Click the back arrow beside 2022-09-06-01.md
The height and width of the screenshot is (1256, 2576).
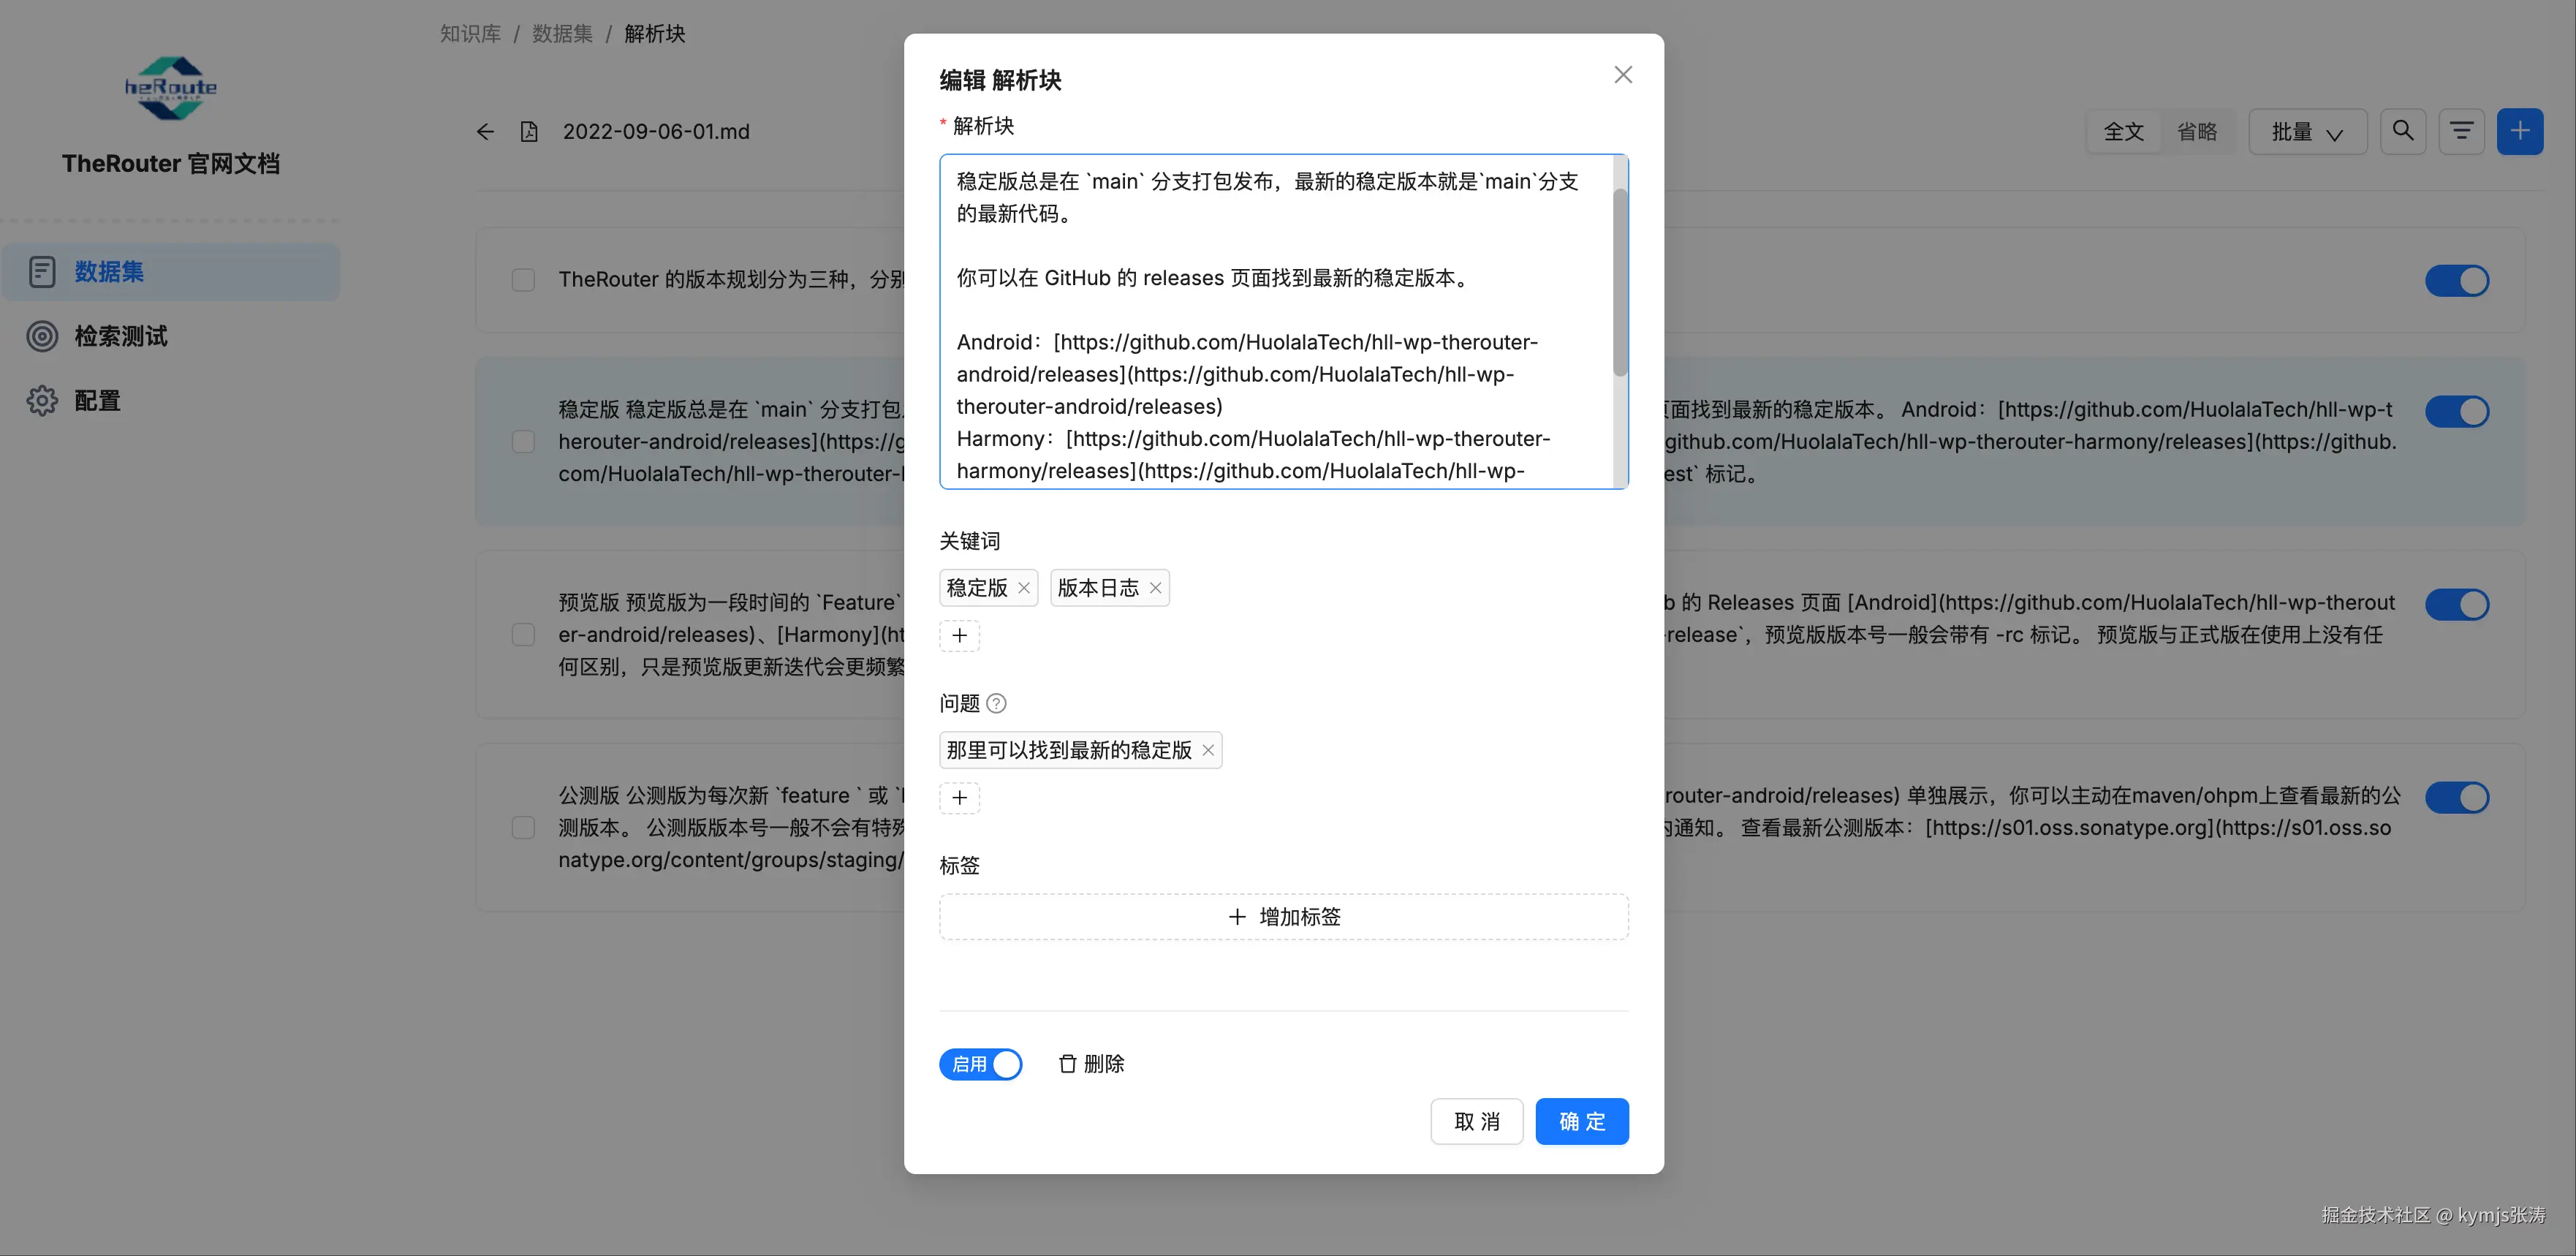click(485, 132)
